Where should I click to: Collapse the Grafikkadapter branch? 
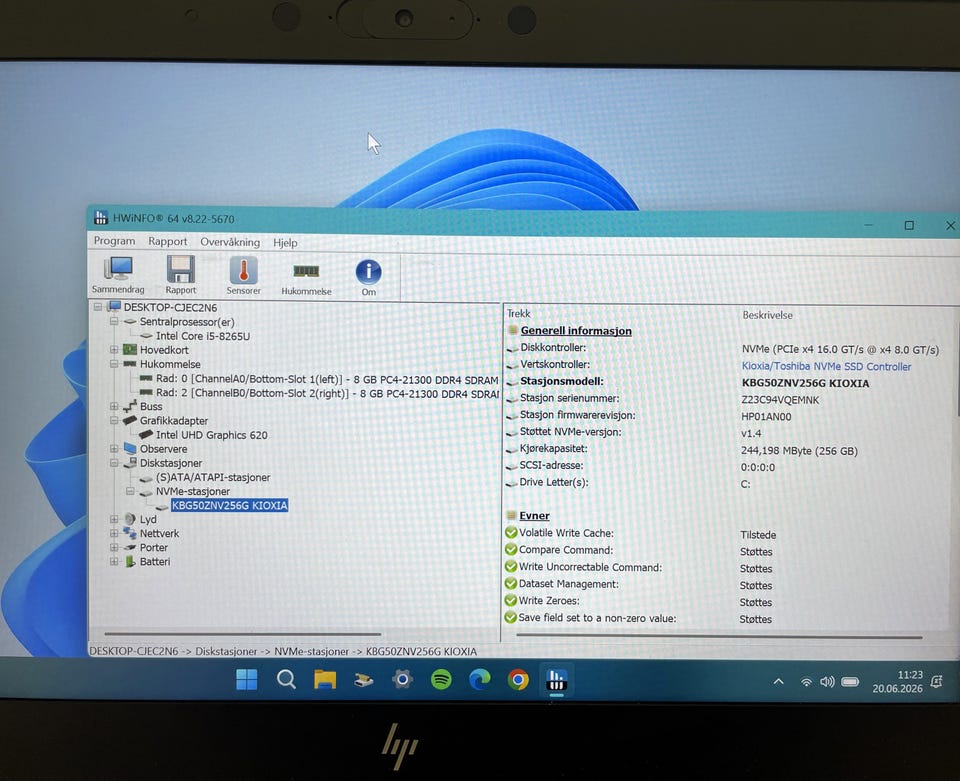tap(114, 420)
